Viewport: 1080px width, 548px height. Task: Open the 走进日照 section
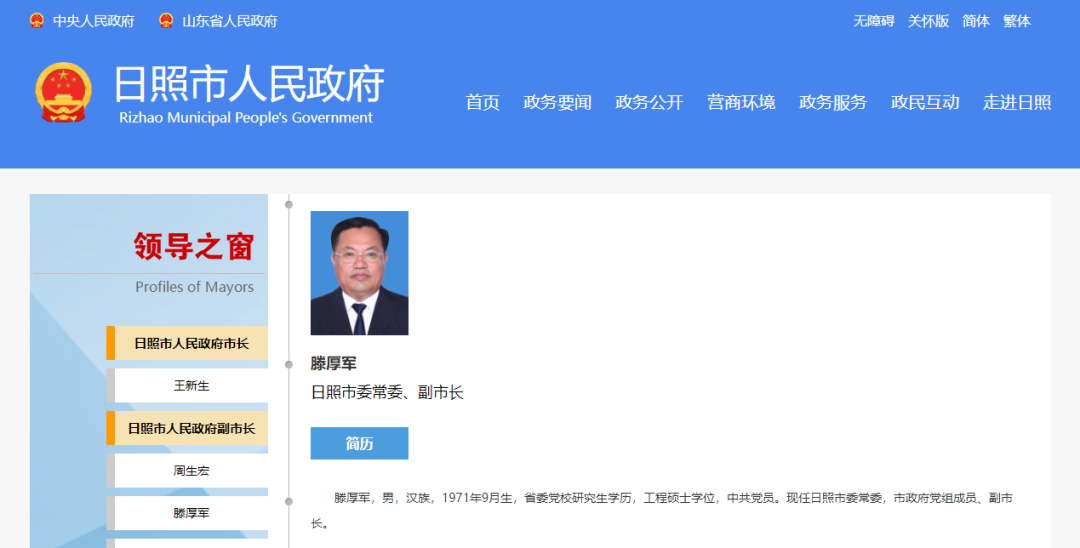pyautogui.click(x=1017, y=102)
